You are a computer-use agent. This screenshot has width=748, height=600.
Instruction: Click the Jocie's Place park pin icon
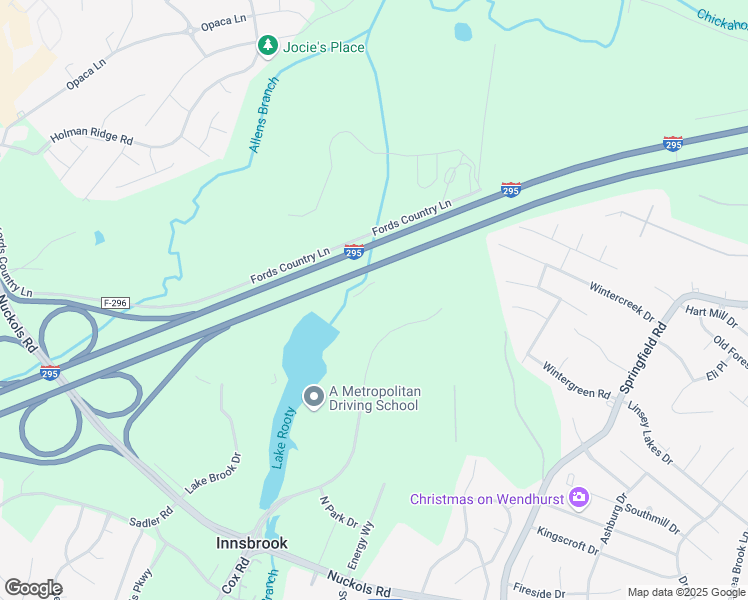coord(268,46)
